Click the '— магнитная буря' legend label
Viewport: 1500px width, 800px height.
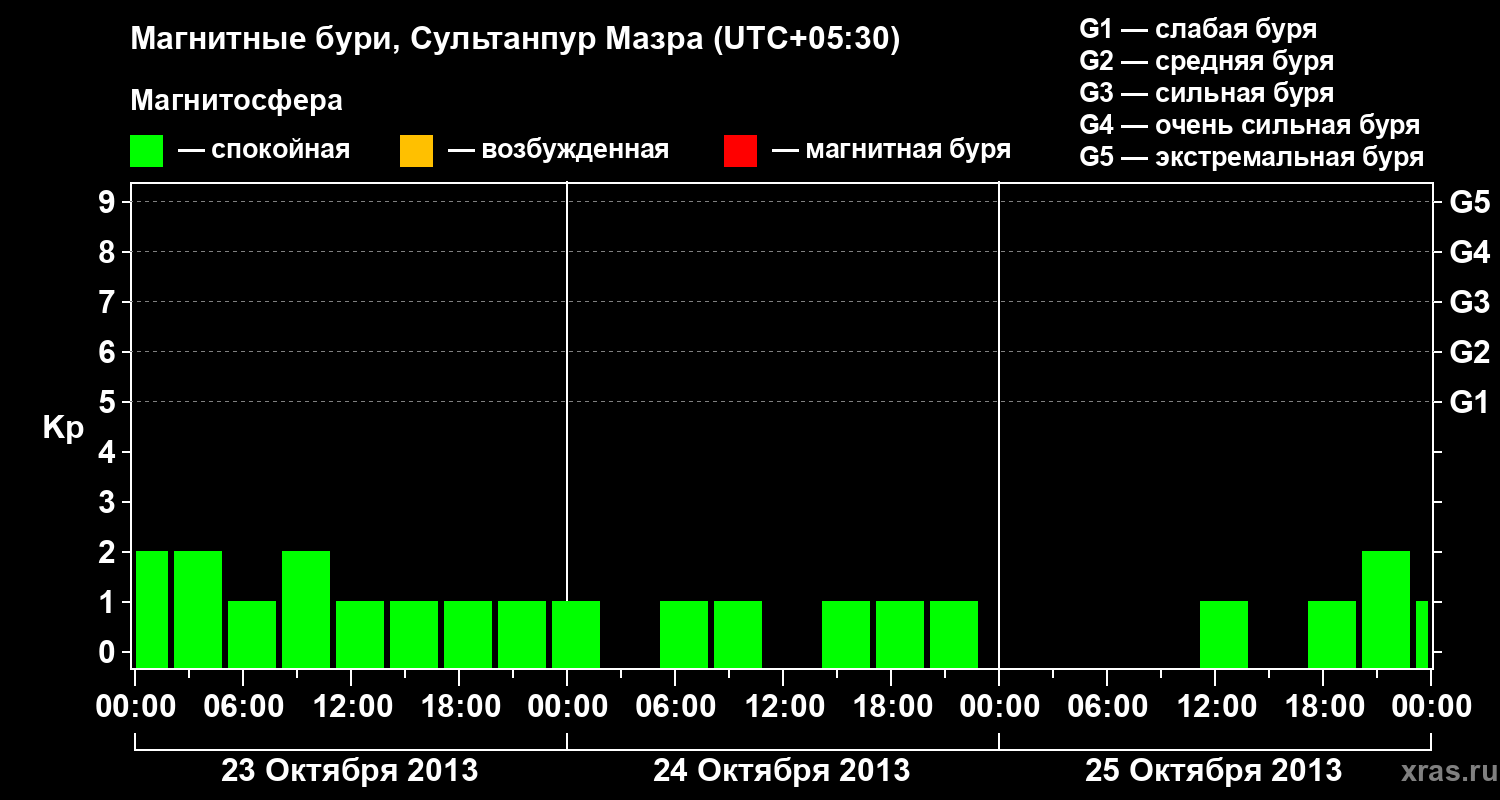tap(891, 151)
